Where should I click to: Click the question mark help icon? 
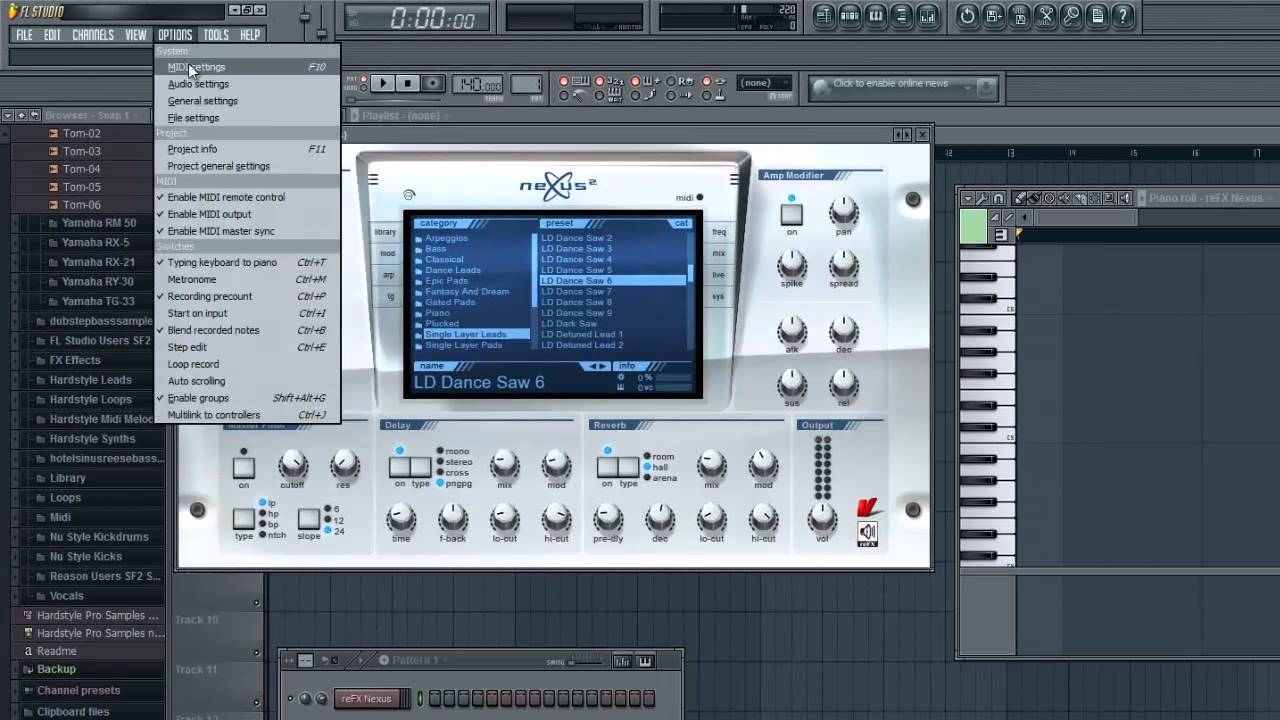coord(1122,15)
